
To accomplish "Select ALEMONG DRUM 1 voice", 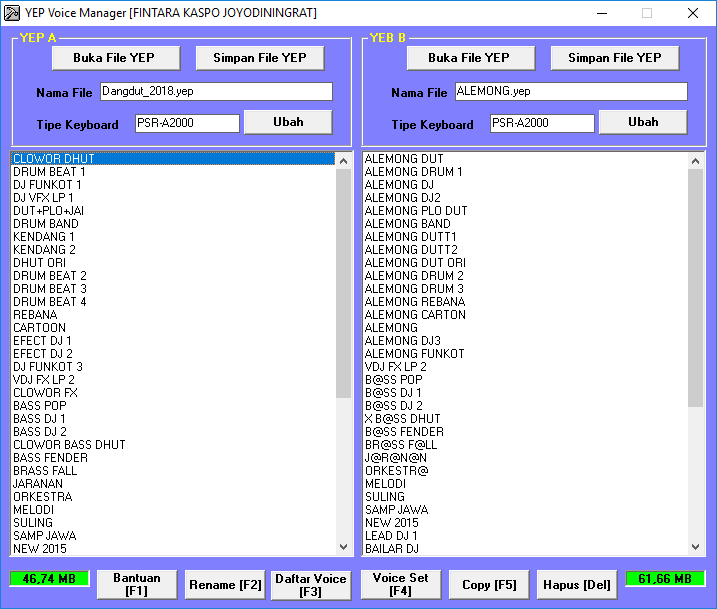I will 525,171.
